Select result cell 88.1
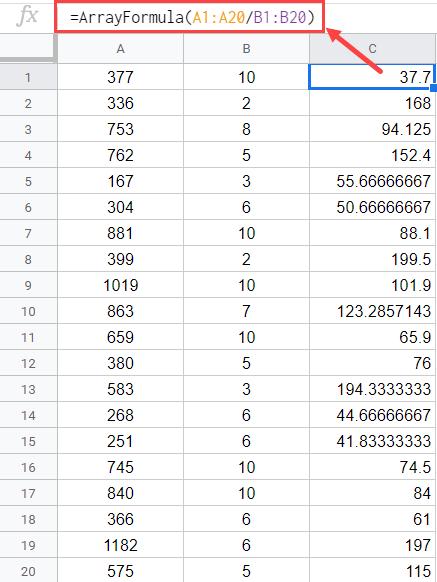 (x=372, y=233)
